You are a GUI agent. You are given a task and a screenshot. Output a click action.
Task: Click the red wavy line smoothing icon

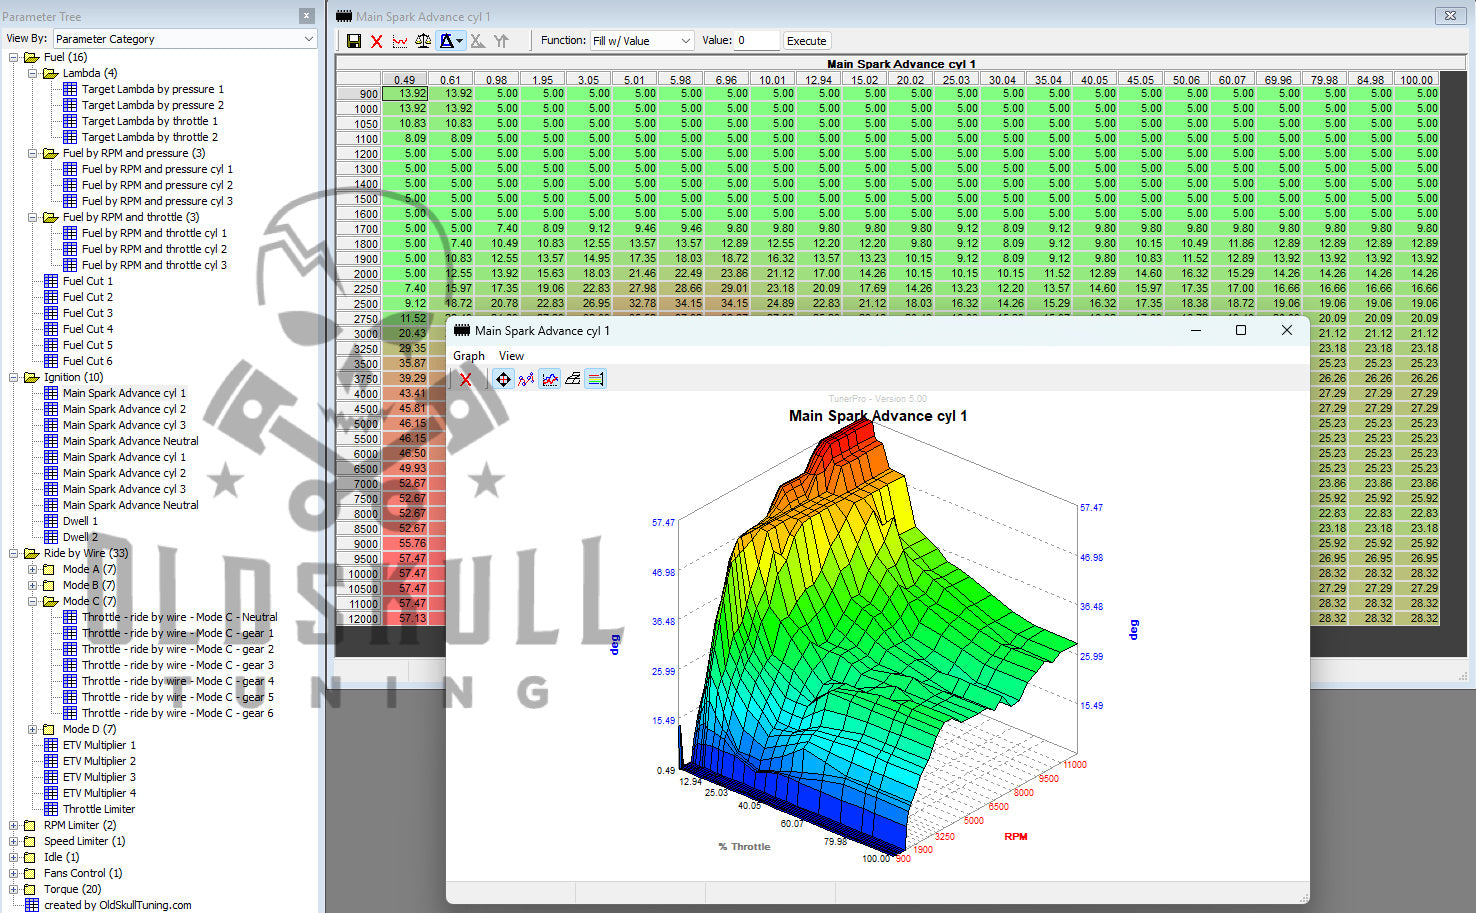400,41
